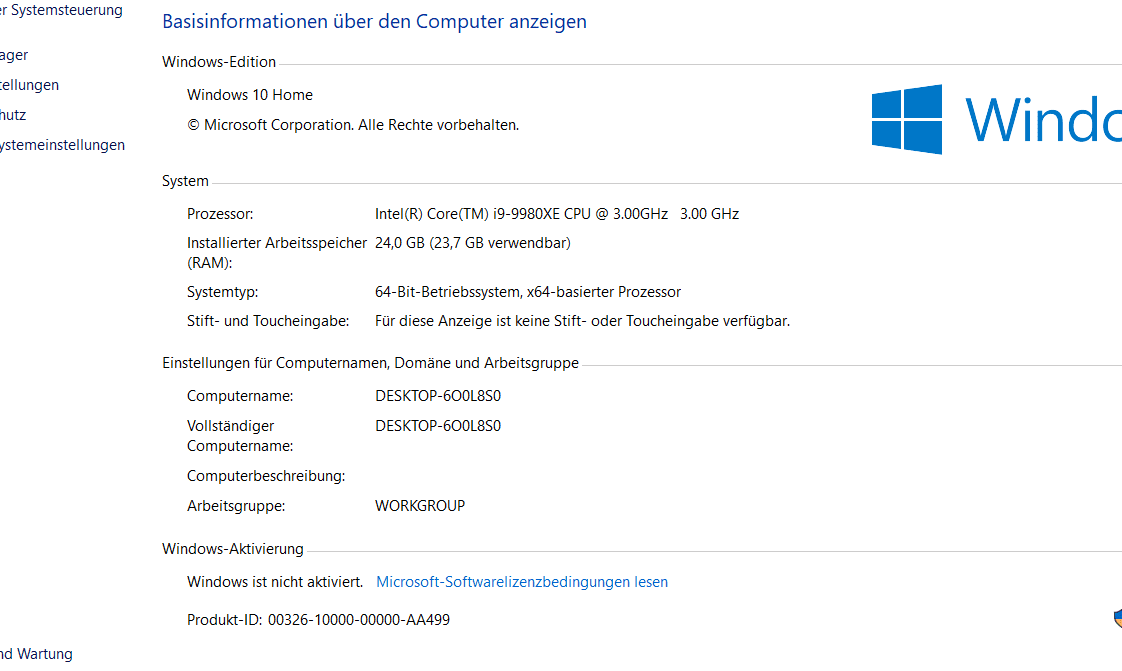Click the 'Windows-Edition' section header

pyautogui.click(x=219, y=62)
